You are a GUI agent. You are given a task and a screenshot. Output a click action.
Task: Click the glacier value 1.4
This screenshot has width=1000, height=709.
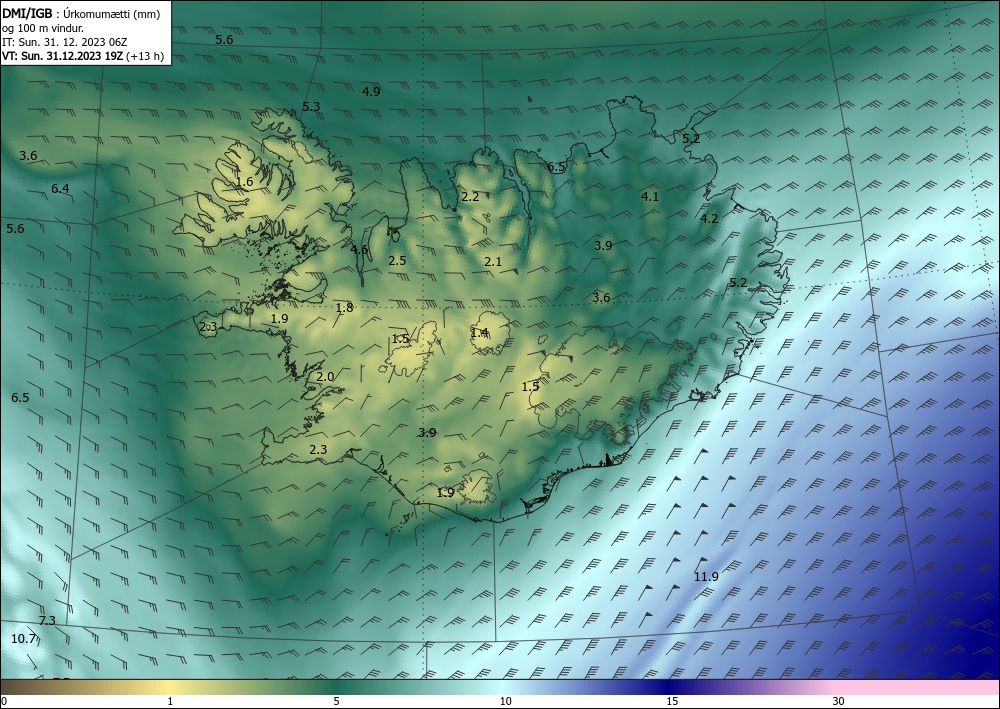tap(480, 332)
